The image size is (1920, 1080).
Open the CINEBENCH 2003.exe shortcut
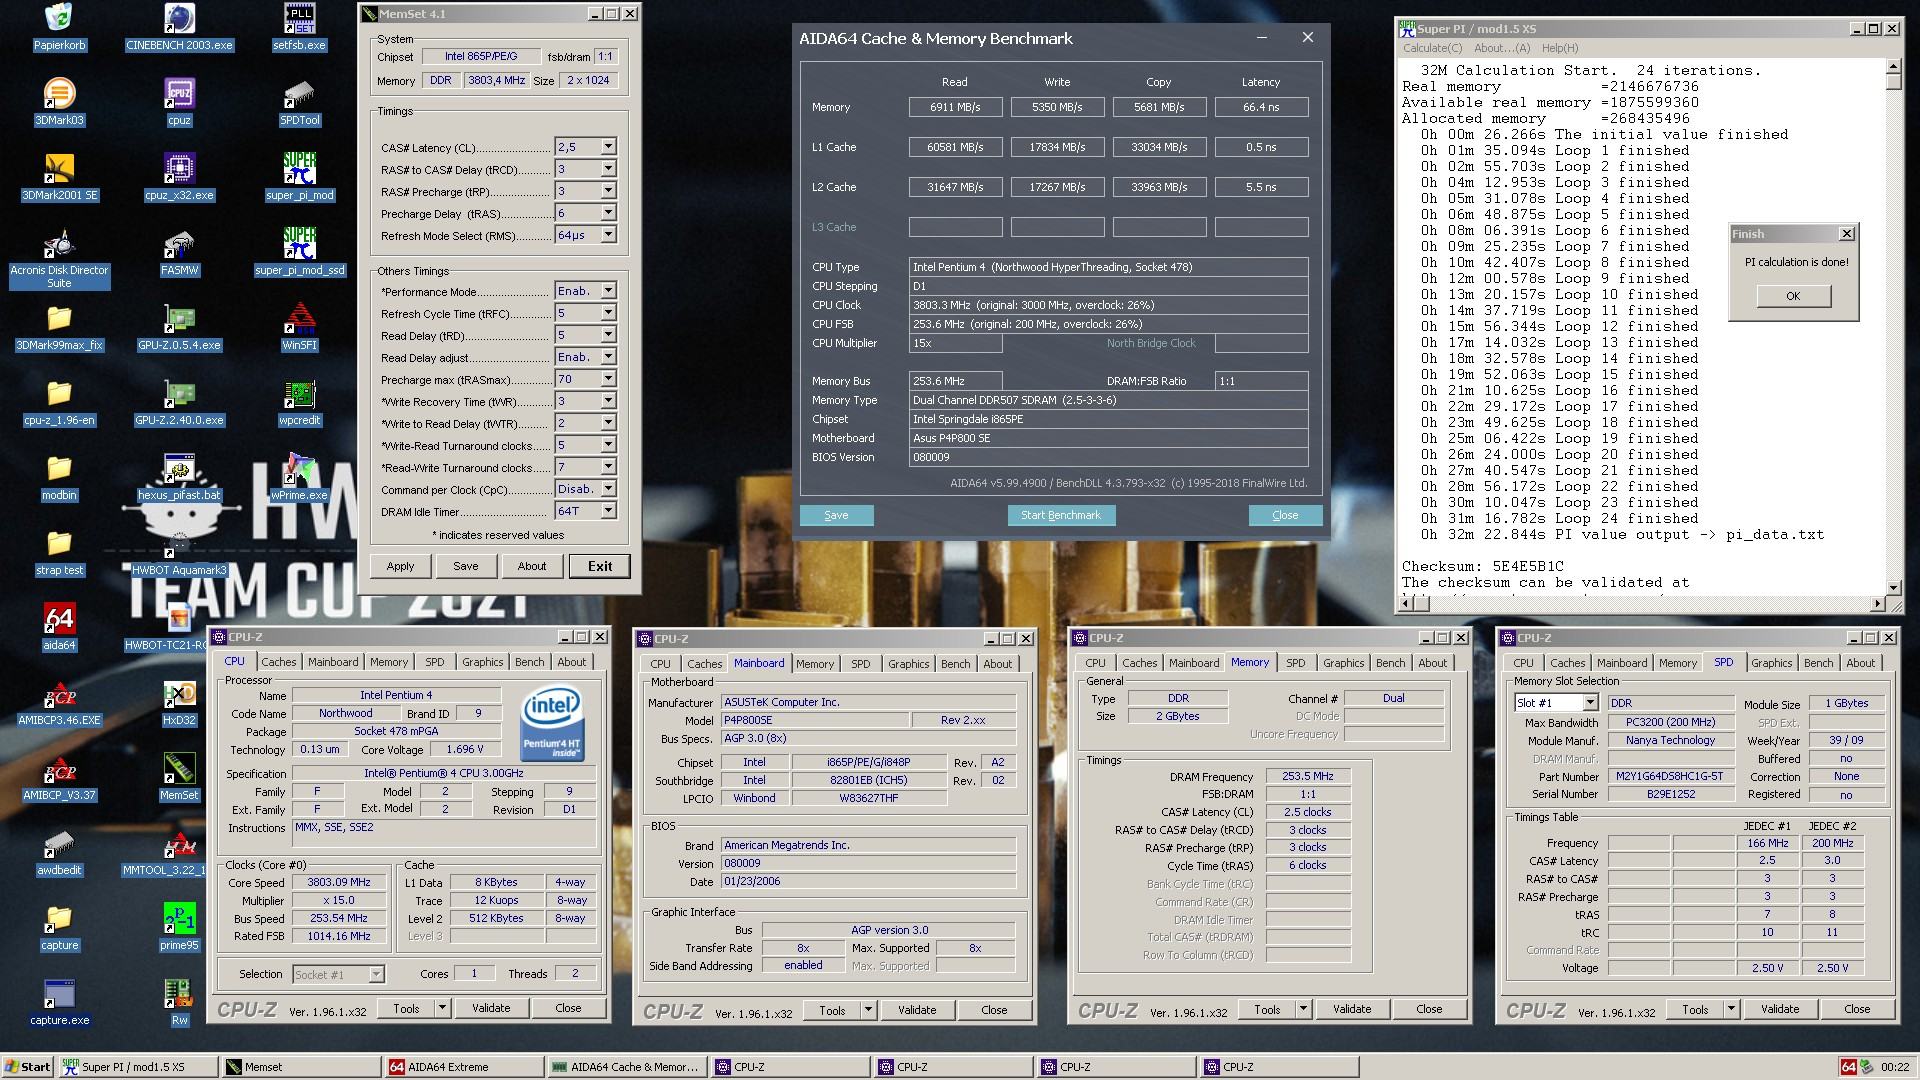pos(179,20)
